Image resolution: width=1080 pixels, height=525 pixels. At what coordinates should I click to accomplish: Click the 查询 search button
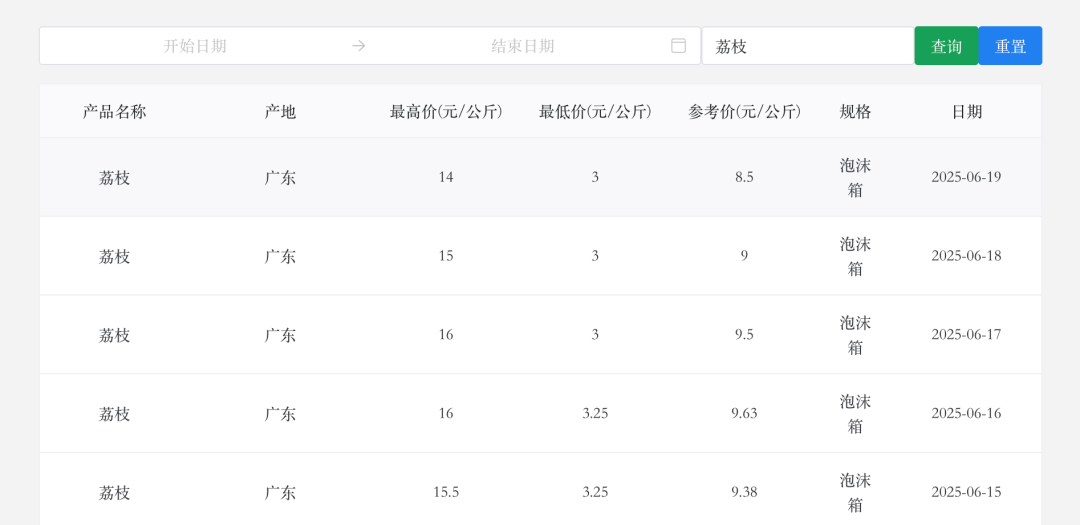946,46
